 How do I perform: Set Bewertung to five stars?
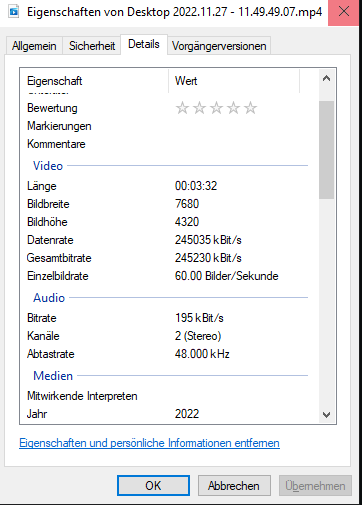250,108
